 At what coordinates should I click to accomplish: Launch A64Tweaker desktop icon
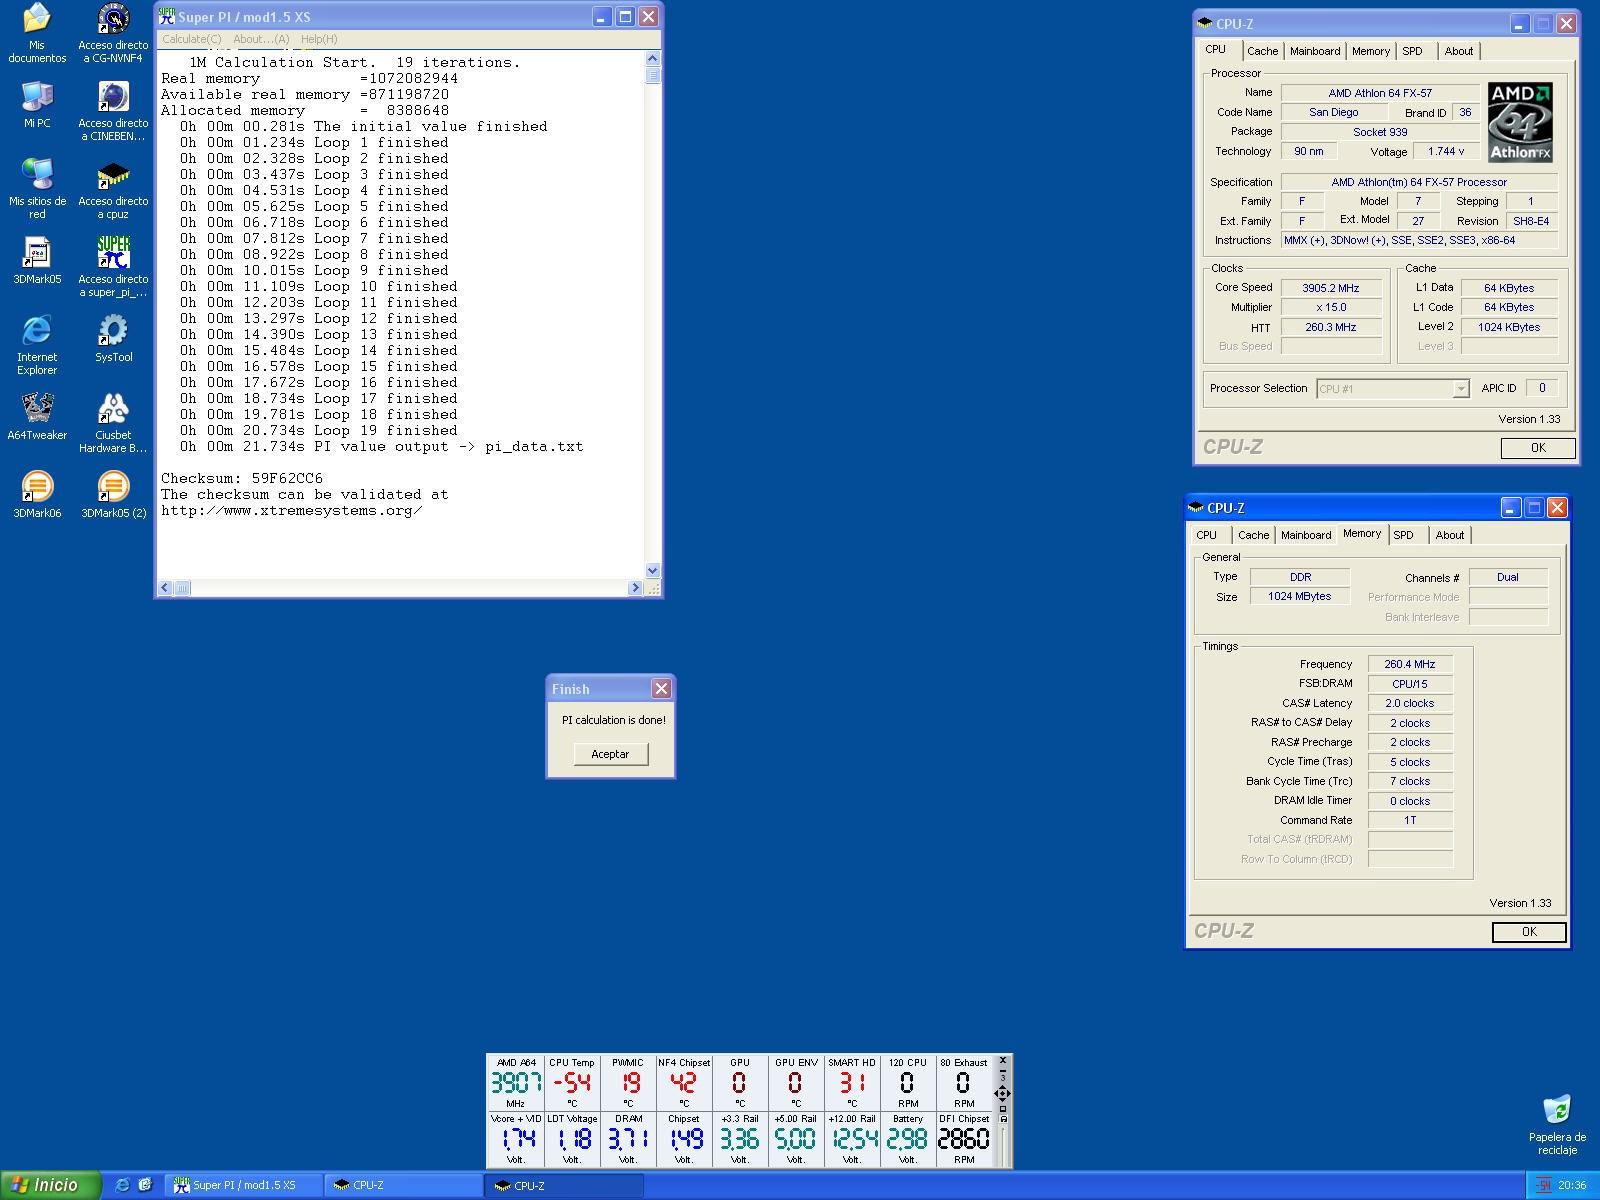click(37, 417)
